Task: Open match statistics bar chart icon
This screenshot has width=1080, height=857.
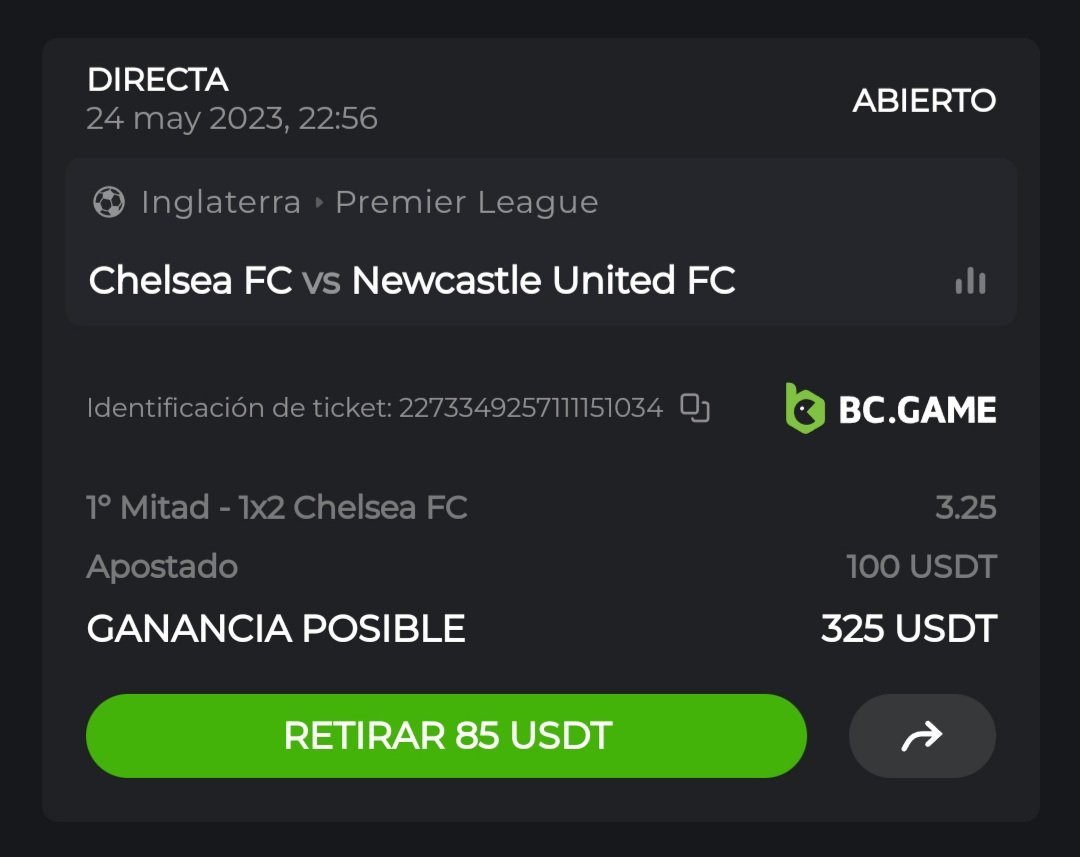Action: [x=970, y=282]
